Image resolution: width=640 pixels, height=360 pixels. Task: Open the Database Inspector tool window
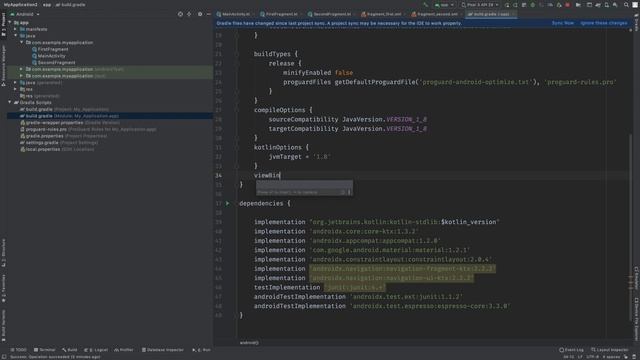162,350
